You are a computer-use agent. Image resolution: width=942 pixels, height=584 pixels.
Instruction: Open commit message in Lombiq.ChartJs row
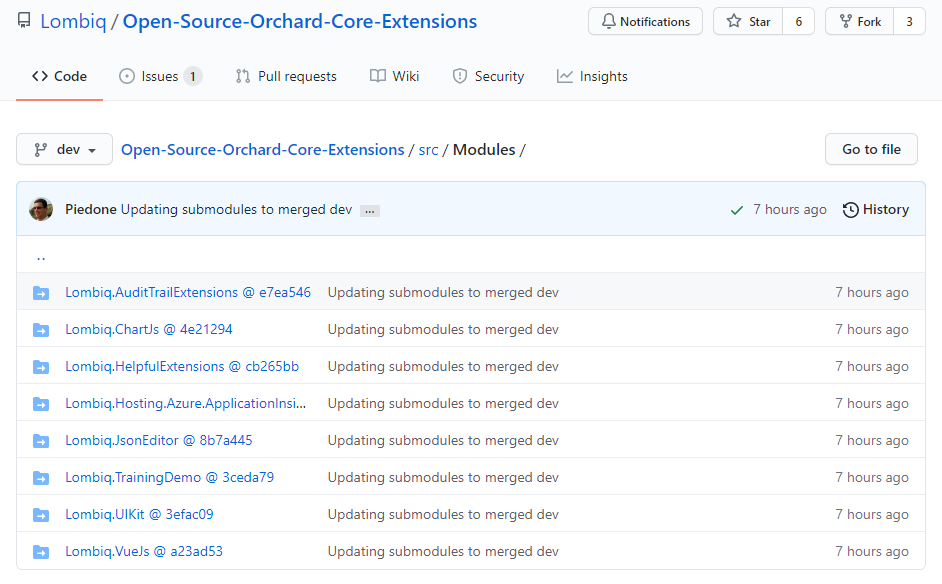click(443, 329)
